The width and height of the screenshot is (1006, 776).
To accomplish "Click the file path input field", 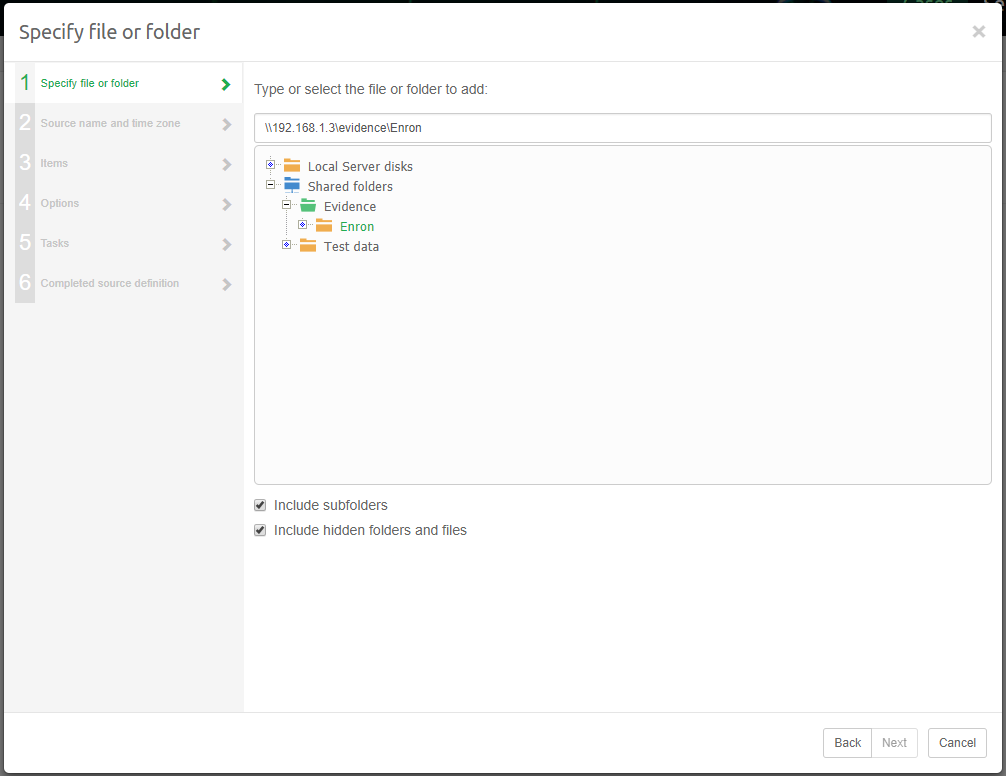I will [622, 128].
